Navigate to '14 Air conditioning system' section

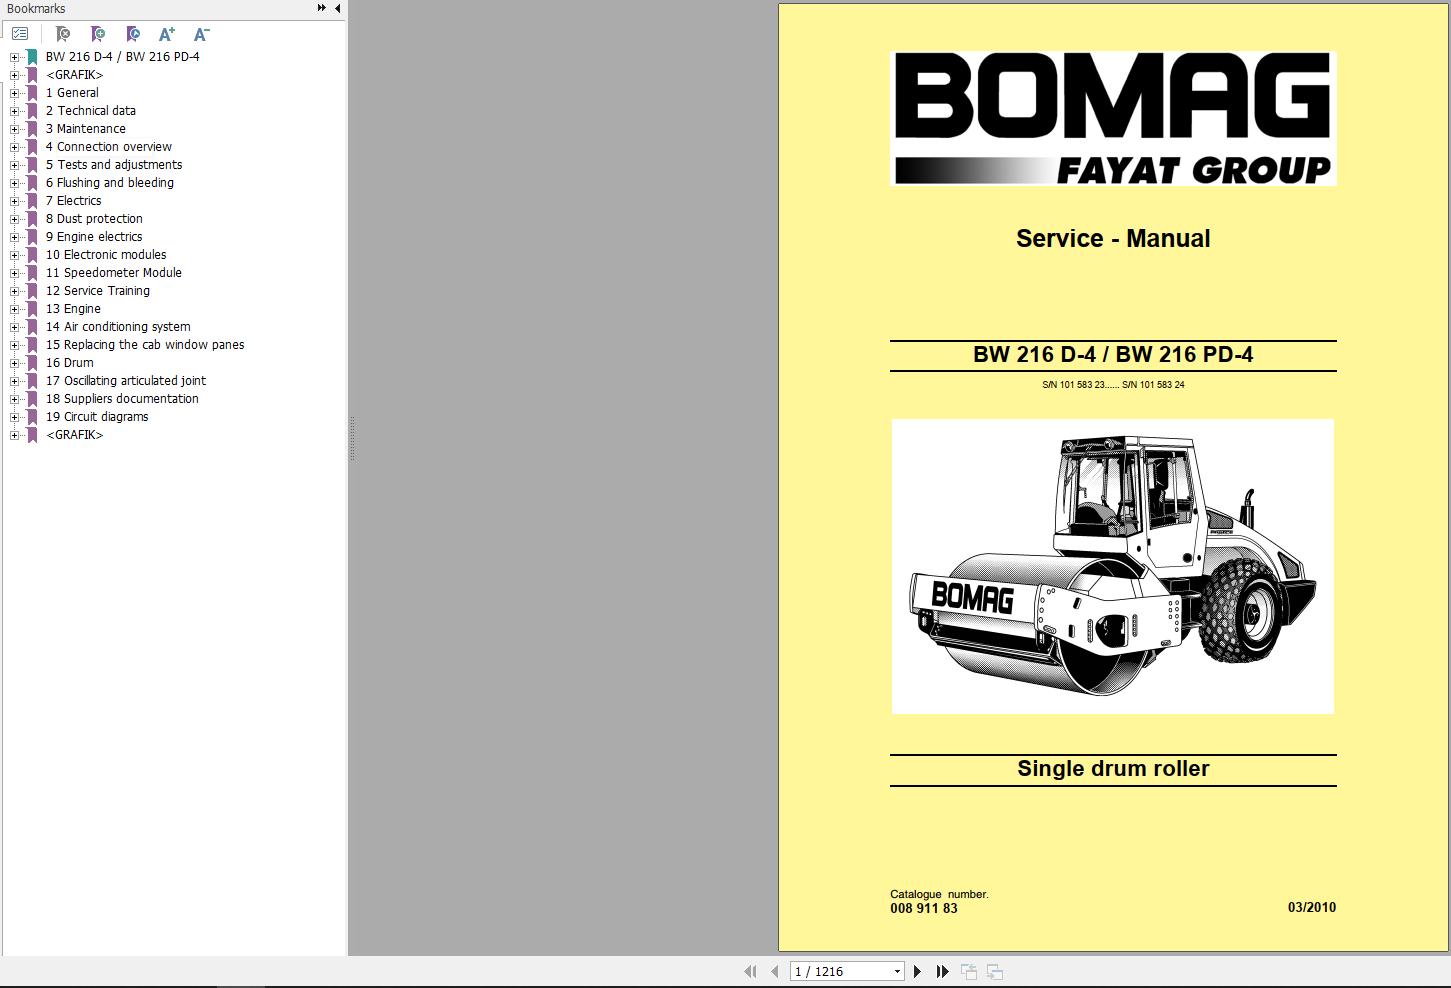118,326
